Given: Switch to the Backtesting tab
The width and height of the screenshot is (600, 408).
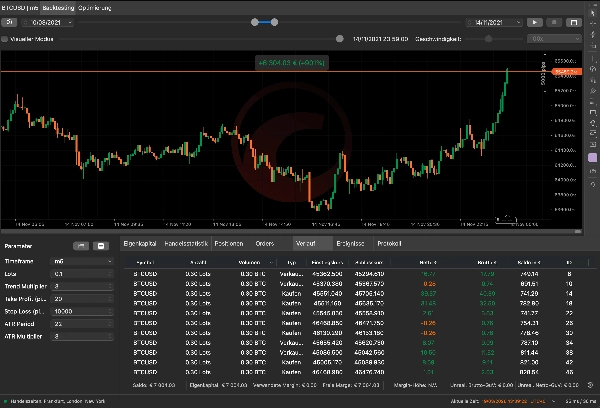Looking at the screenshot, I should pyautogui.click(x=58, y=8).
